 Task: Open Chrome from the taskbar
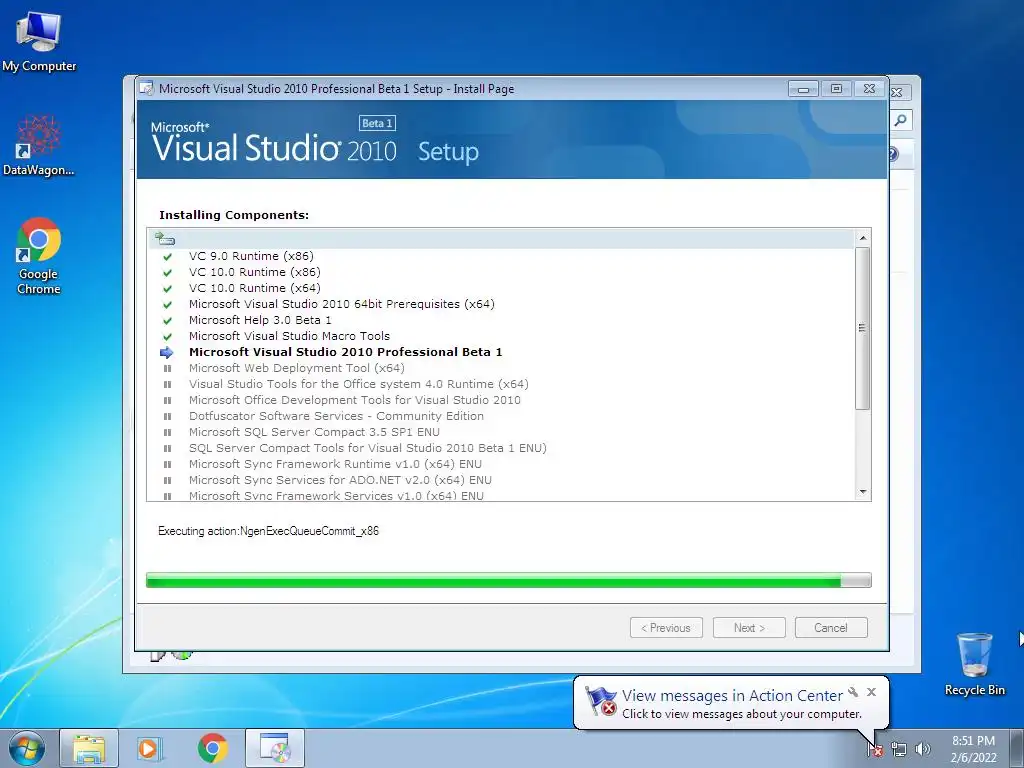pyautogui.click(x=212, y=748)
